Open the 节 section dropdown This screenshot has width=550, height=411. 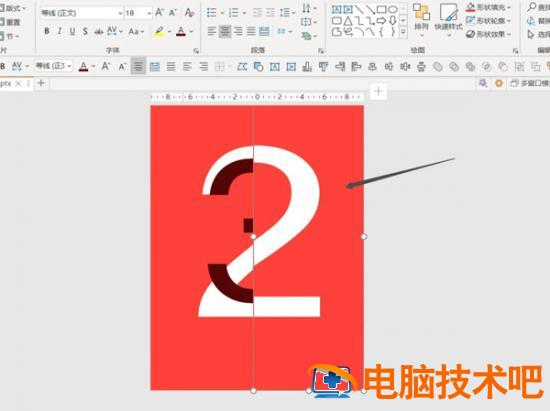pyautogui.click(x=10, y=36)
